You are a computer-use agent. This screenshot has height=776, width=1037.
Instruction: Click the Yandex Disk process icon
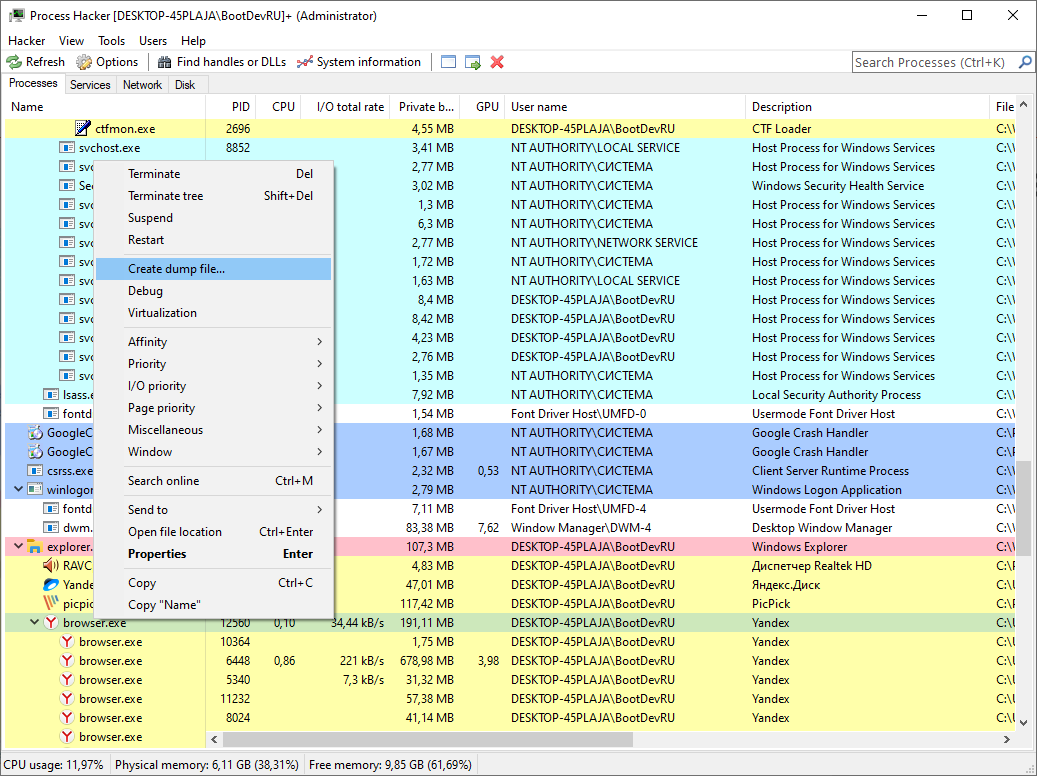tap(51, 585)
